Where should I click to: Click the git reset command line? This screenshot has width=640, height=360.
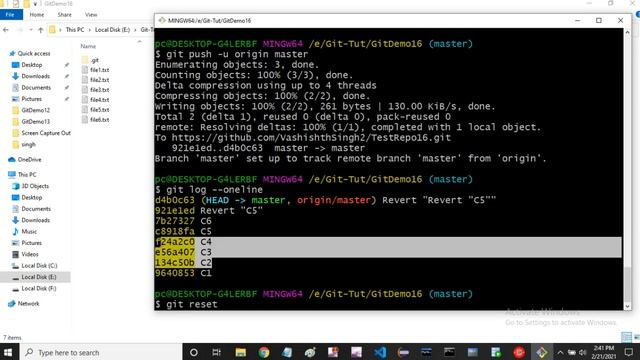pyautogui.click(x=186, y=304)
